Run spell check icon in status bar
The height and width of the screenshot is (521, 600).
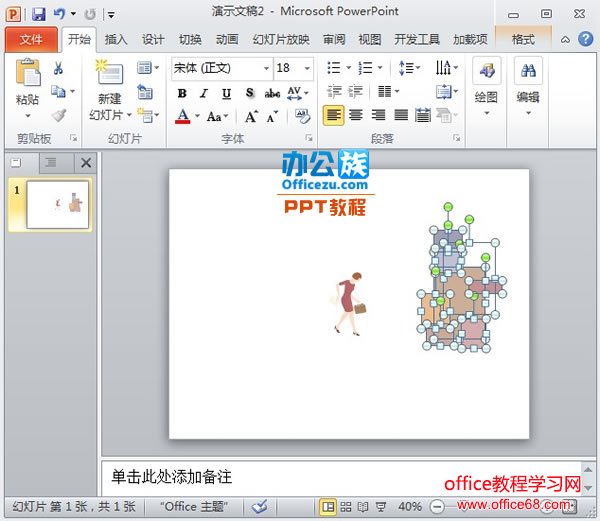click(259, 506)
